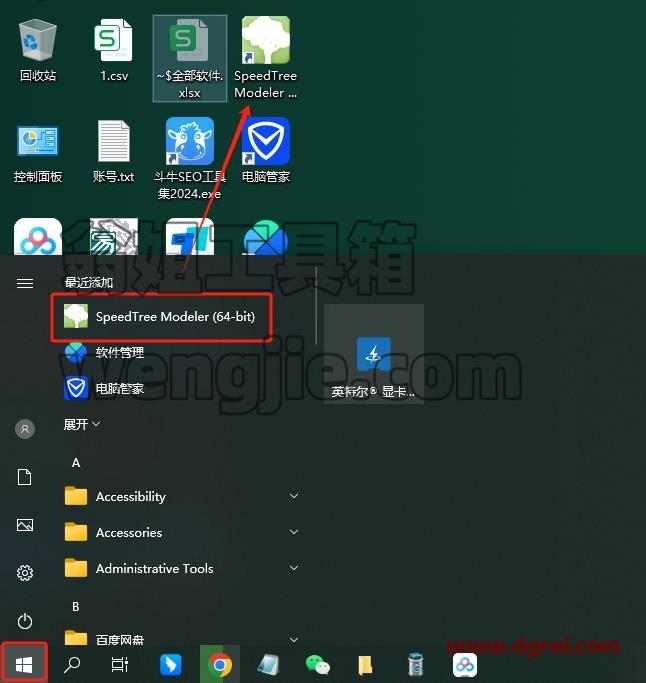
Task: Open the 账号.txt text file
Action: click(114, 152)
